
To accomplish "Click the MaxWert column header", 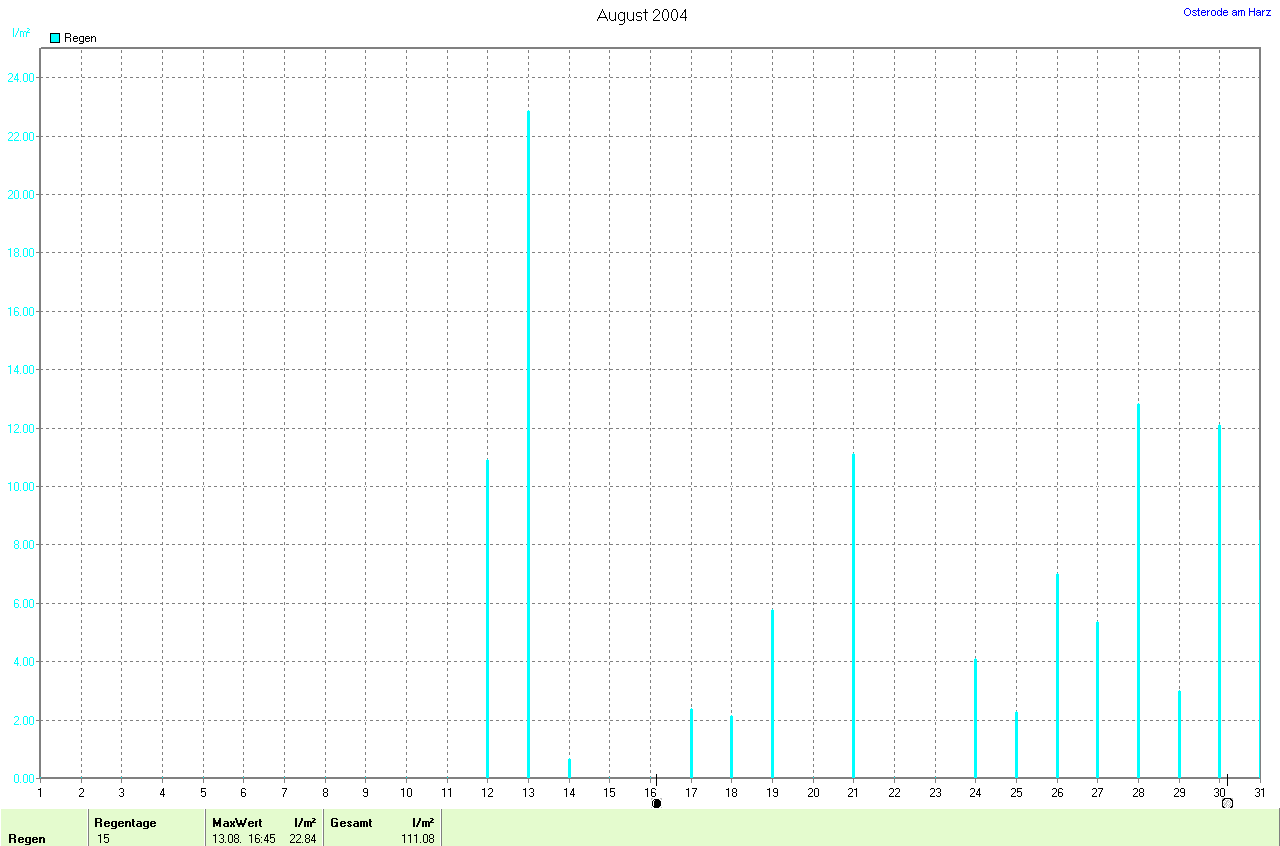I will coord(236,823).
